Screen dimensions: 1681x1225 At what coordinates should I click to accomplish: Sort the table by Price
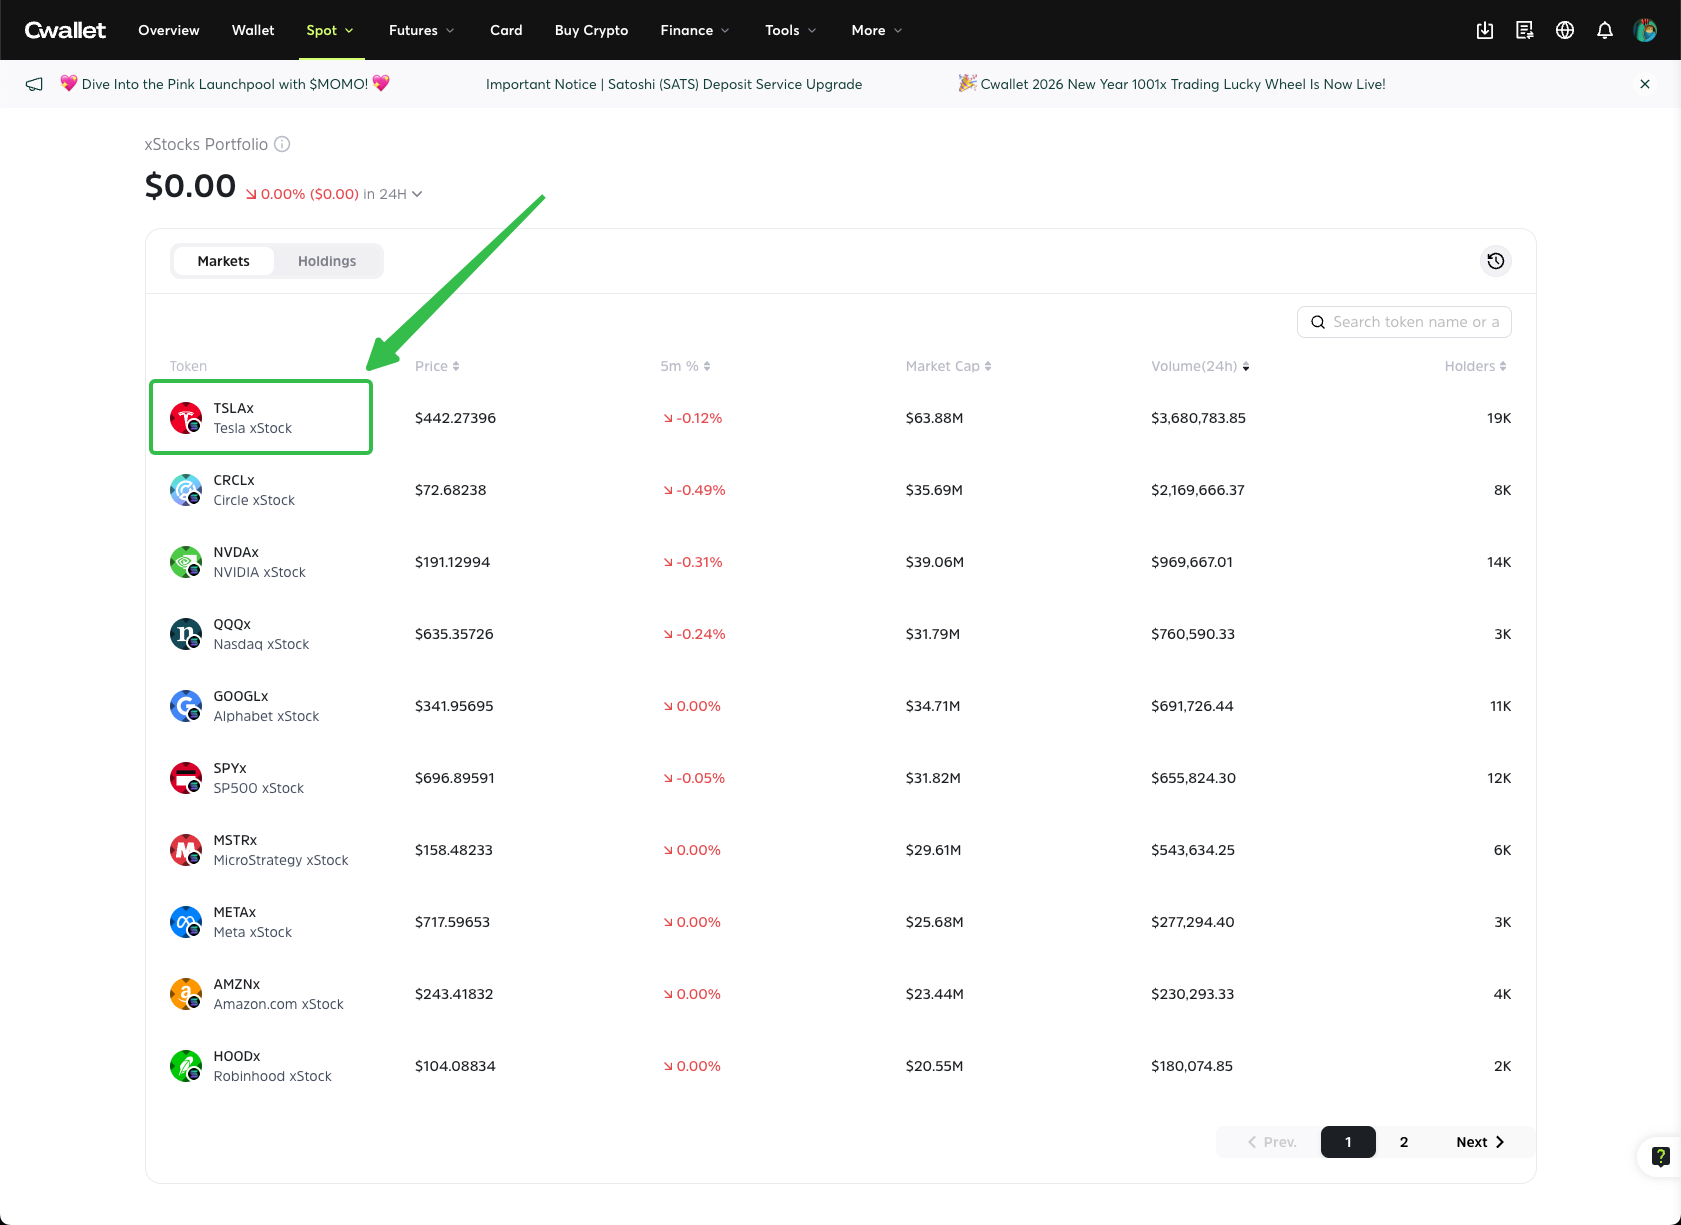click(x=437, y=366)
